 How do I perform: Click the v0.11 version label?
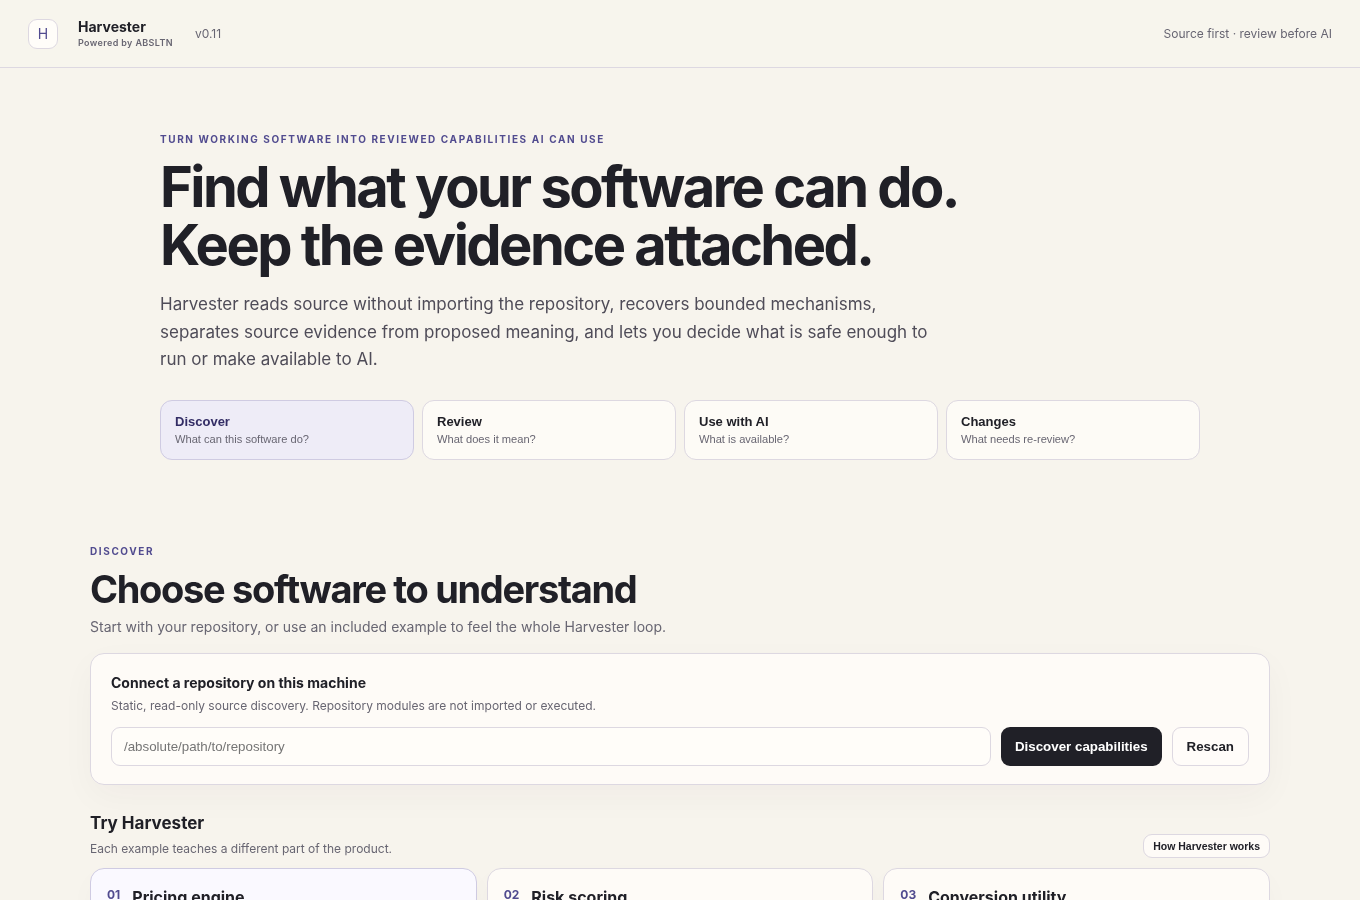tap(208, 34)
